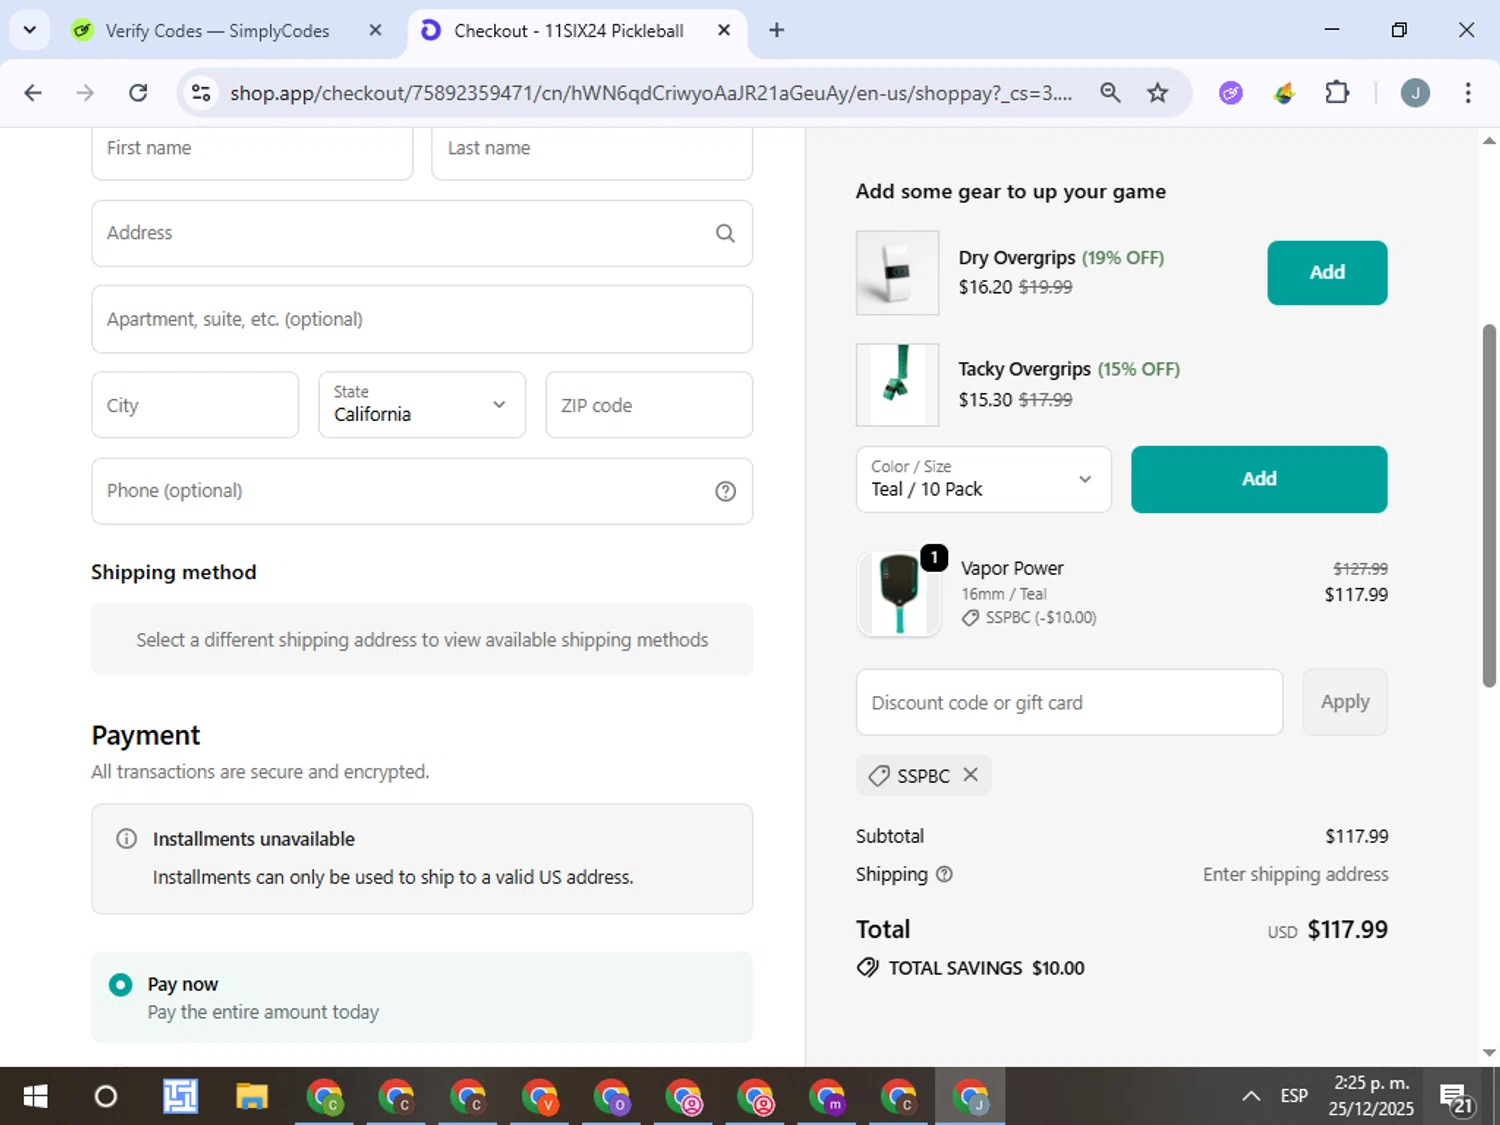Open the phone field help icon
This screenshot has width=1500, height=1125.
point(725,491)
